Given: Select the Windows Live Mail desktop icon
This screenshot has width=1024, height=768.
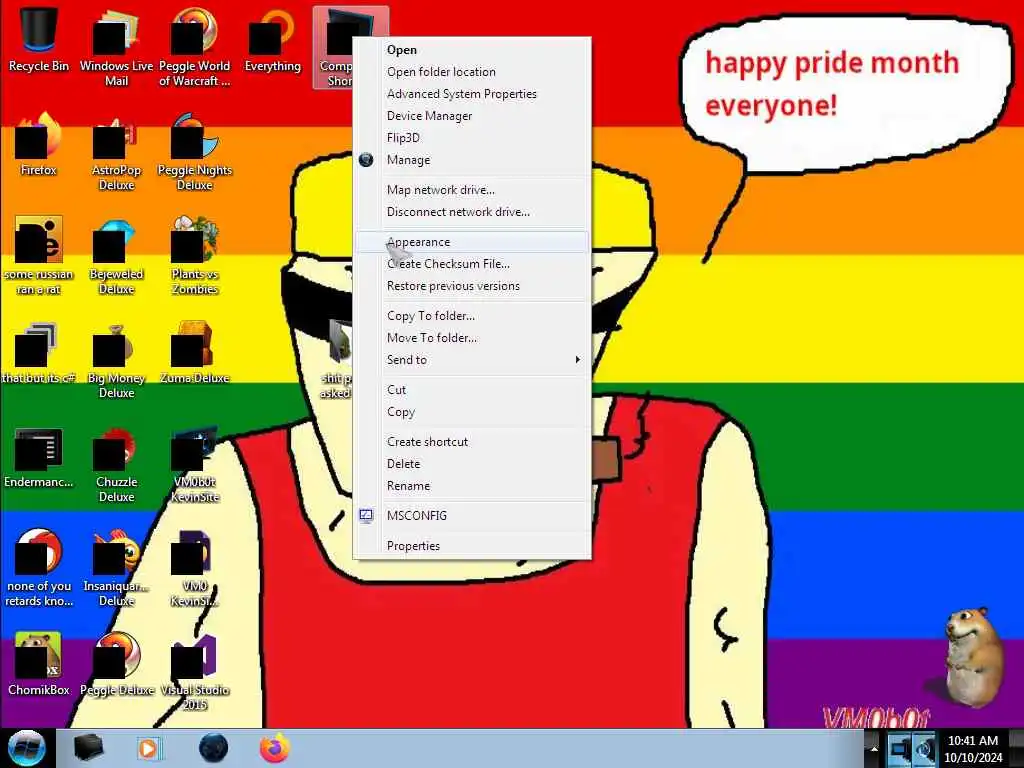Looking at the screenshot, I should [x=116, y=47].
